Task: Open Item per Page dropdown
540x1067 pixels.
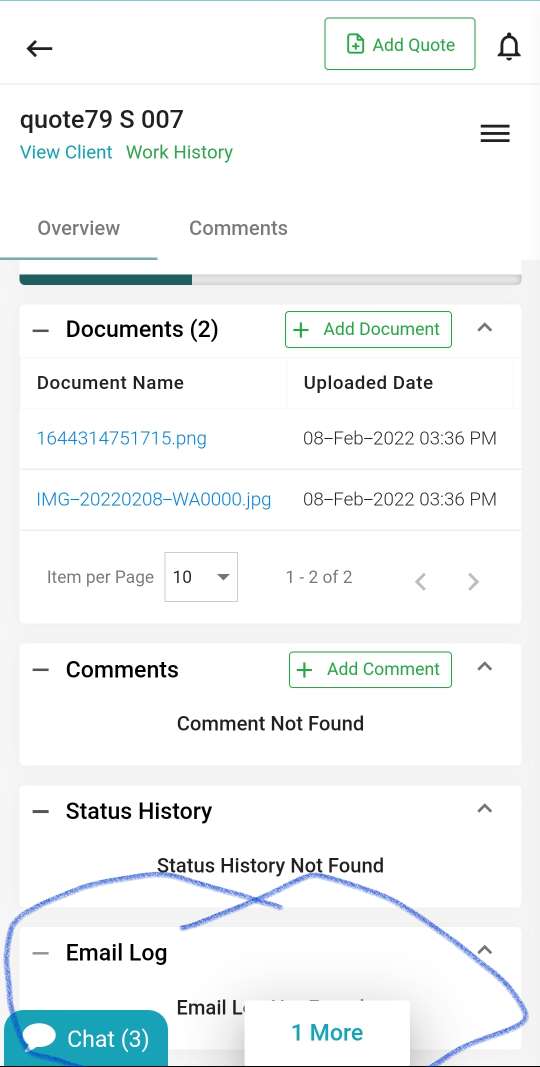Action: point(201,577)
